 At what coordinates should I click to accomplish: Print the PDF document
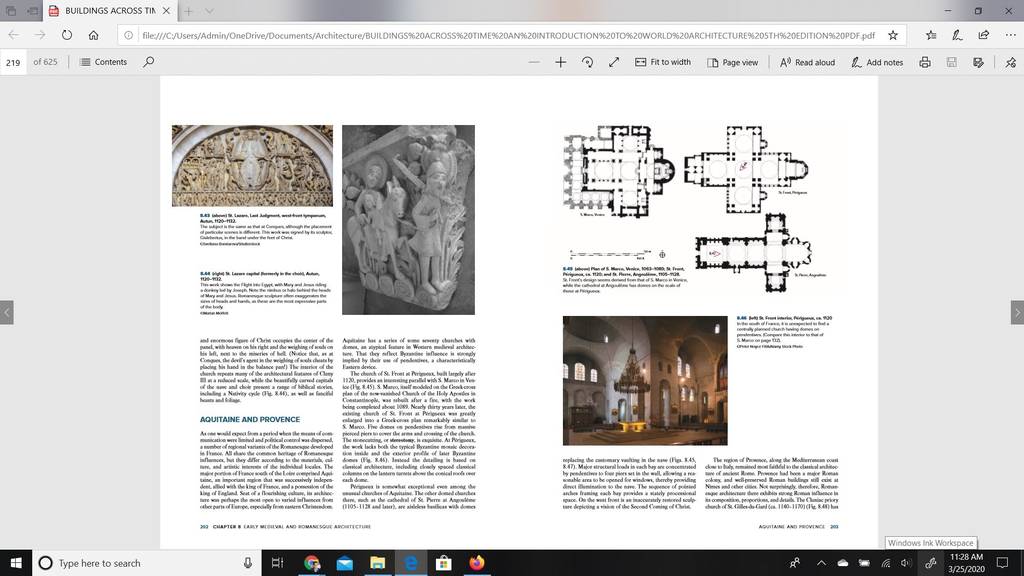(925, 62)
